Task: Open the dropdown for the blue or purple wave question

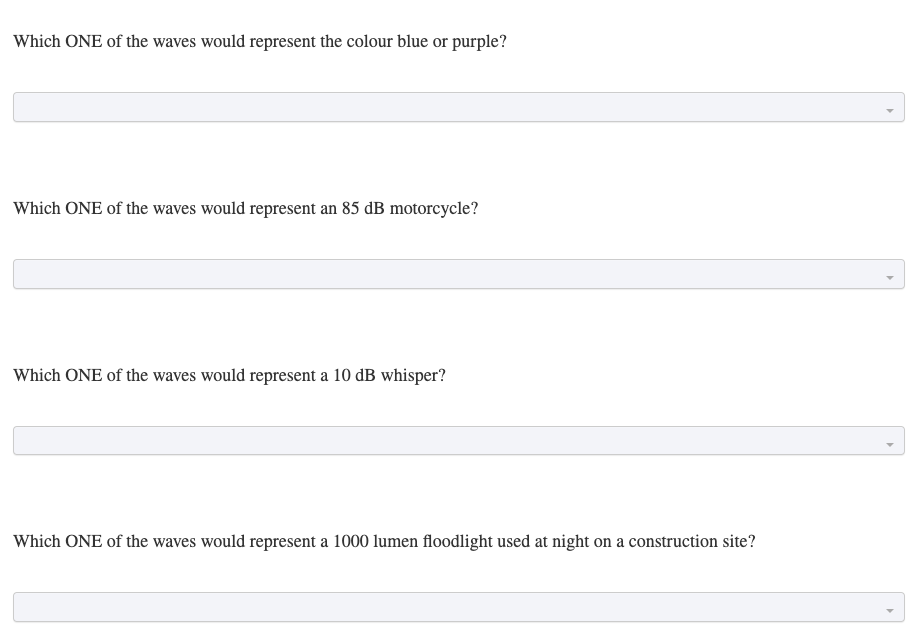Action: pyautogui.click(x=457, y=107)
